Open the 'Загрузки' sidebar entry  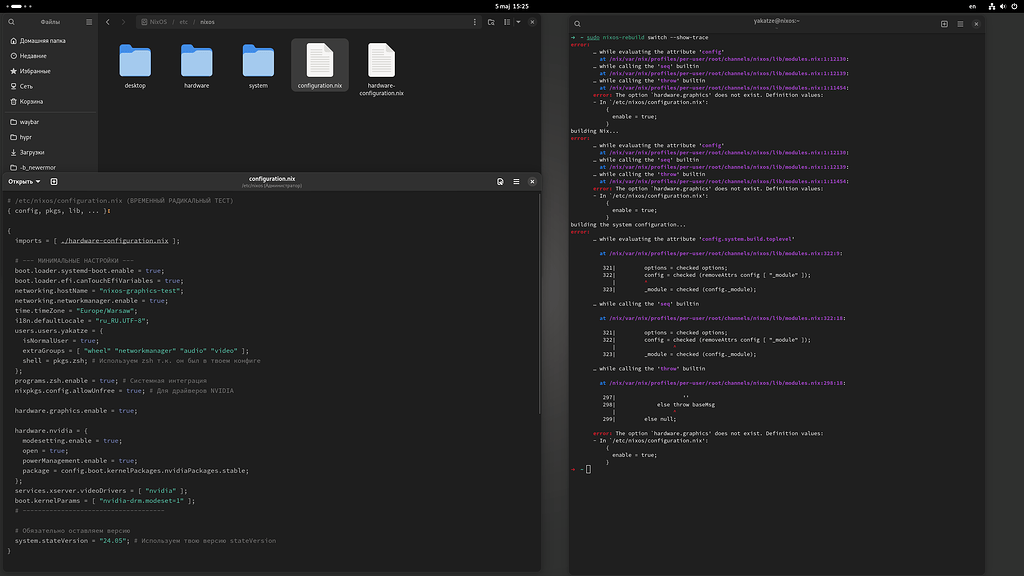[34, 152]
